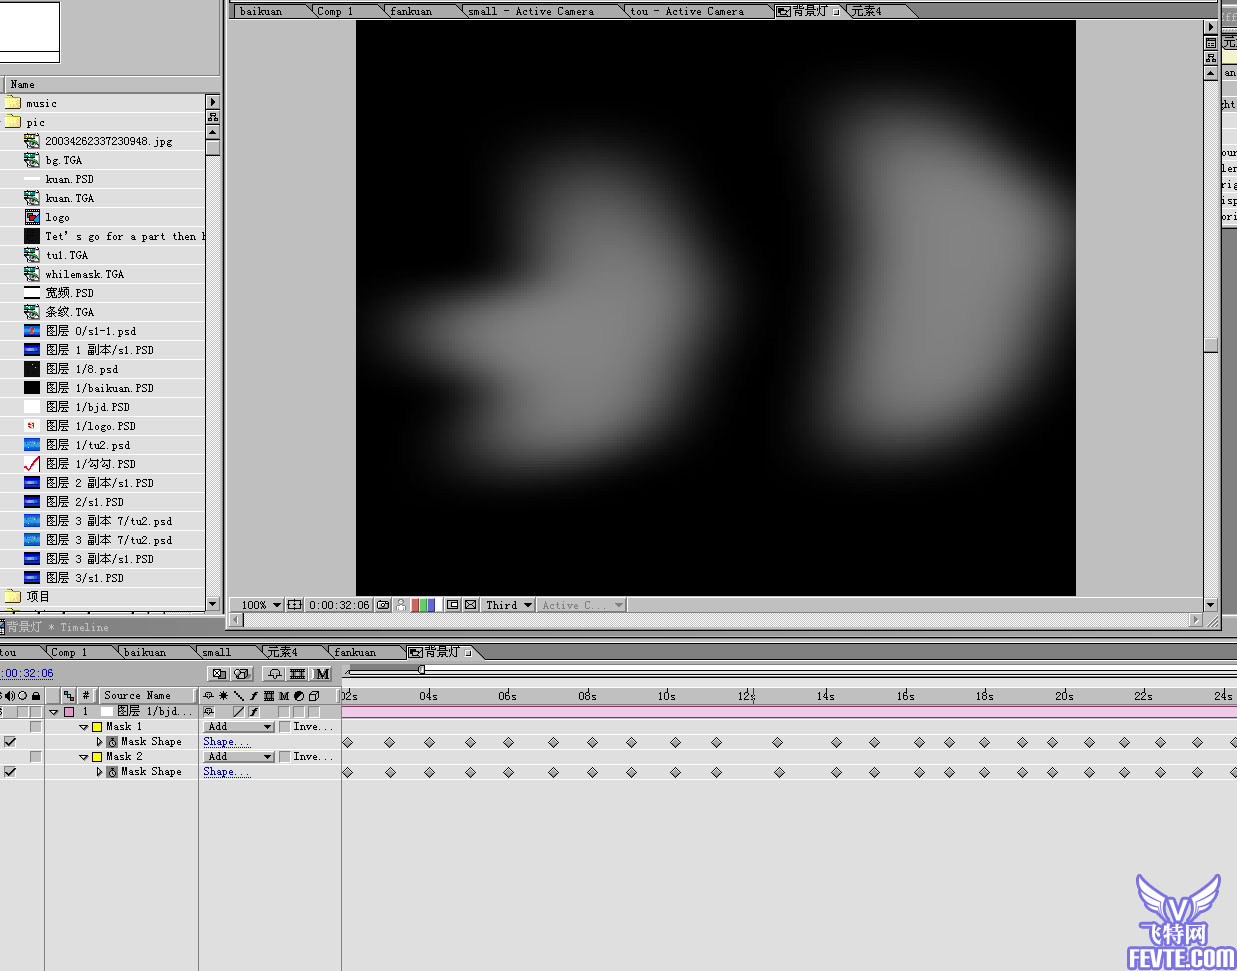Screen dimensions: 1237x971
Task: Switch to Comp 1 tab in Comp viewer
Action: [342, 11]
